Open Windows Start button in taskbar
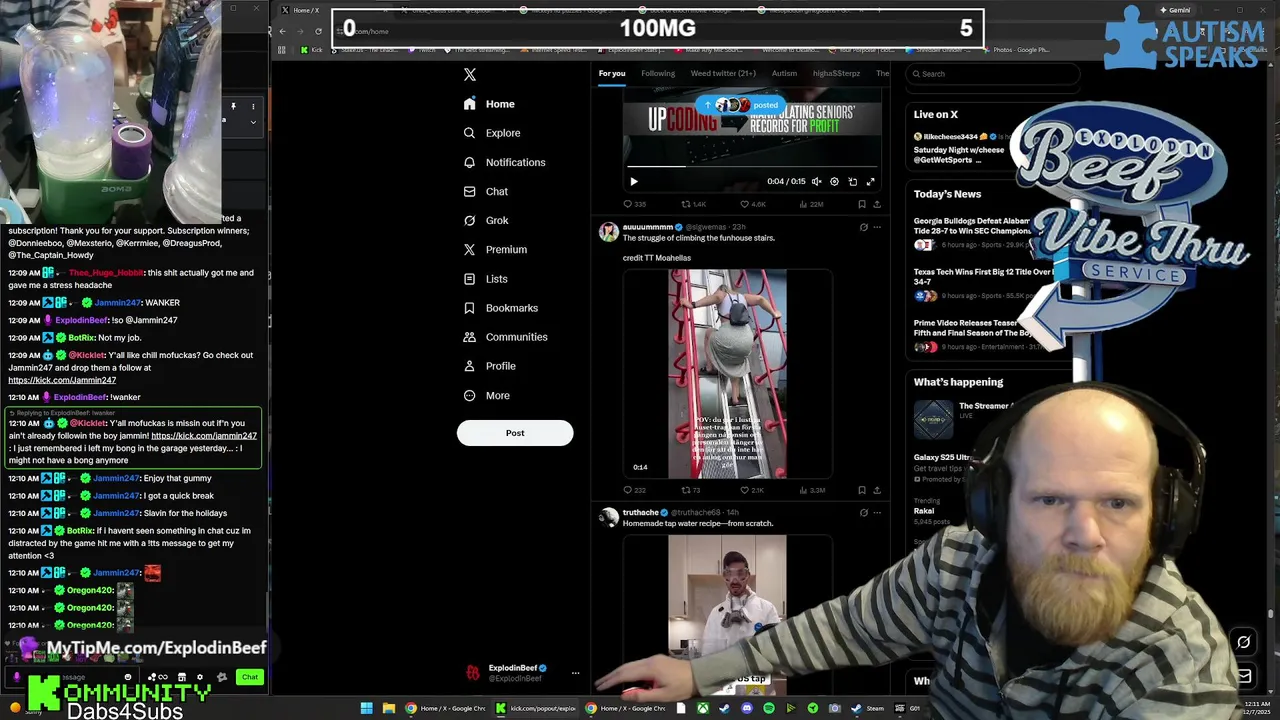The height and width of the screenshot is (720, 1280). pyautogui.click(x=367, y=708)
